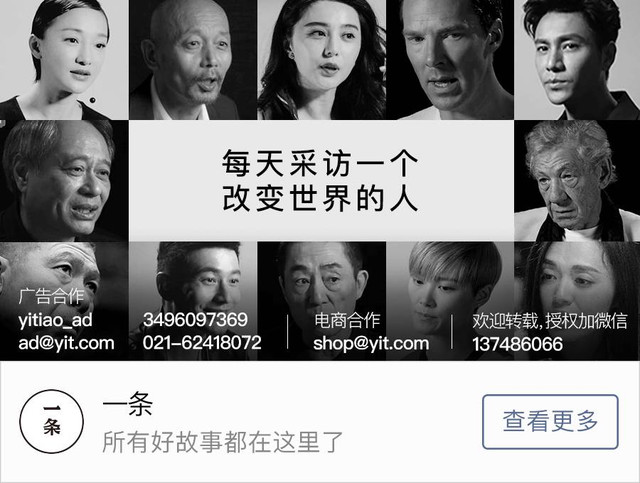Click the 欢迎转载,授权加微信 text

(550, 321)
